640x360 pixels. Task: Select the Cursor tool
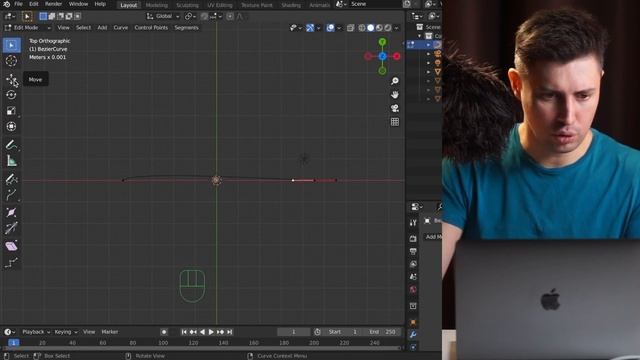coord(11,61)
